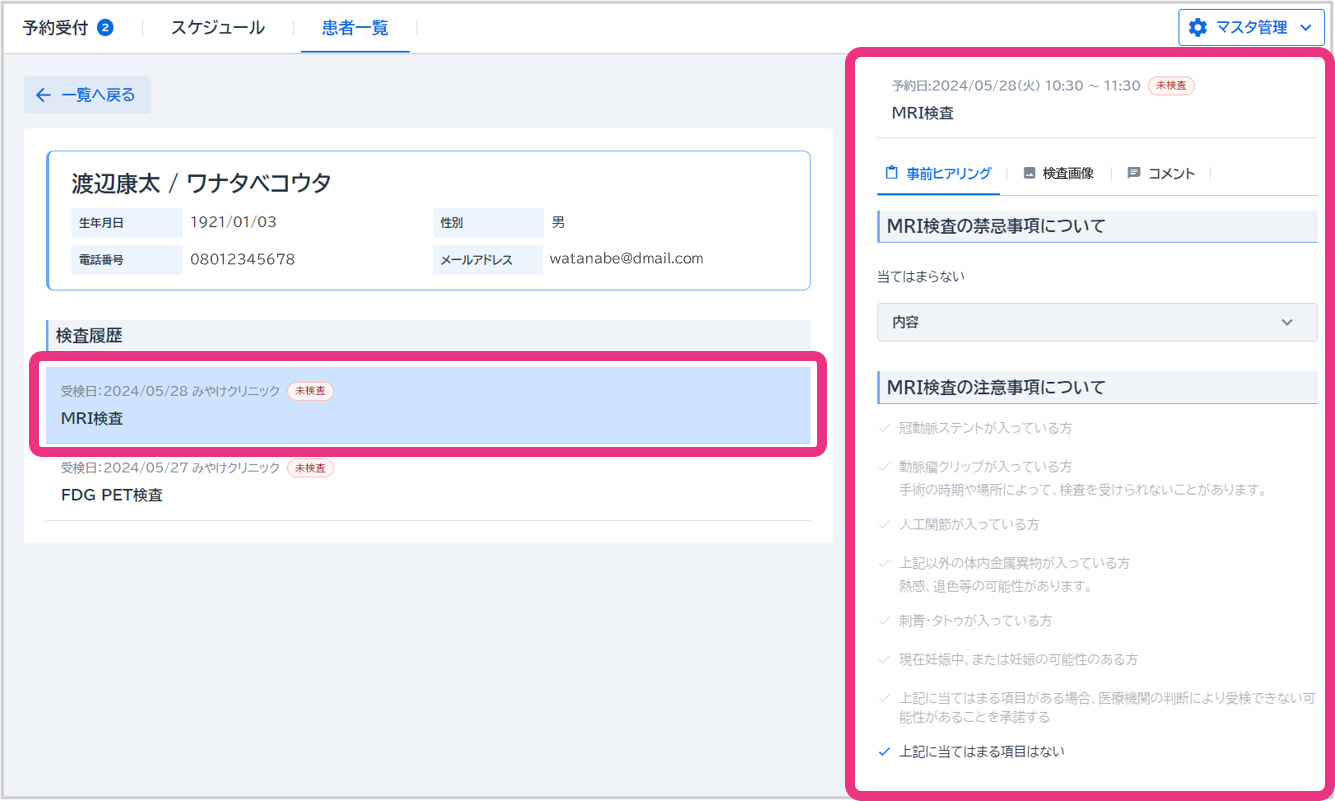The image size is (1335, 801).
Task: Select the FDG PET検査 history entry
Action: (x=427, y=483)
